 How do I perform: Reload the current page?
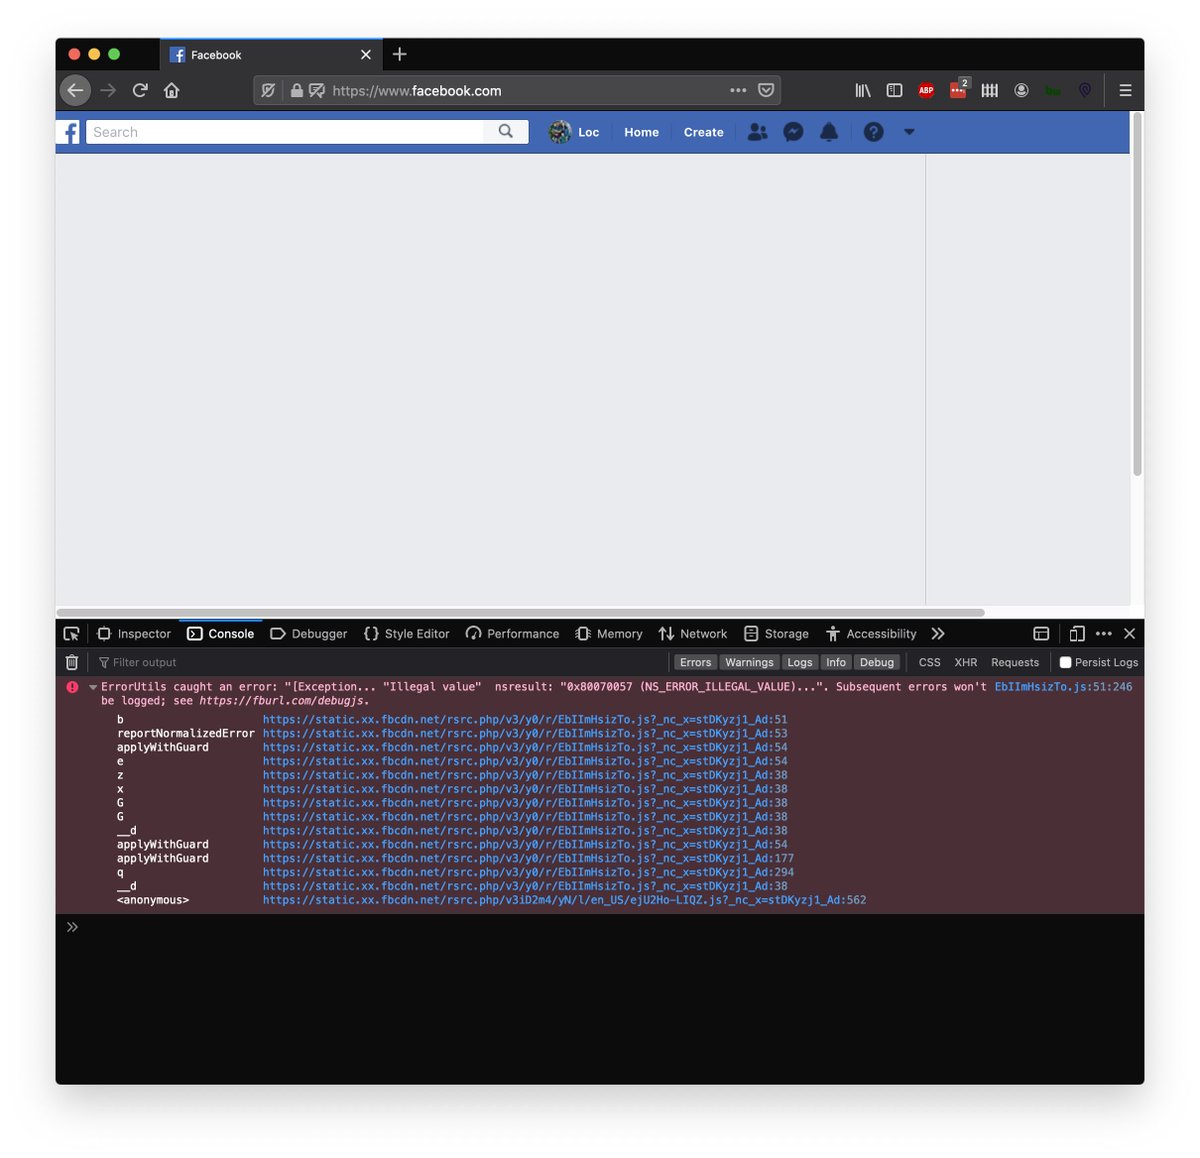[x=140, y=90]
